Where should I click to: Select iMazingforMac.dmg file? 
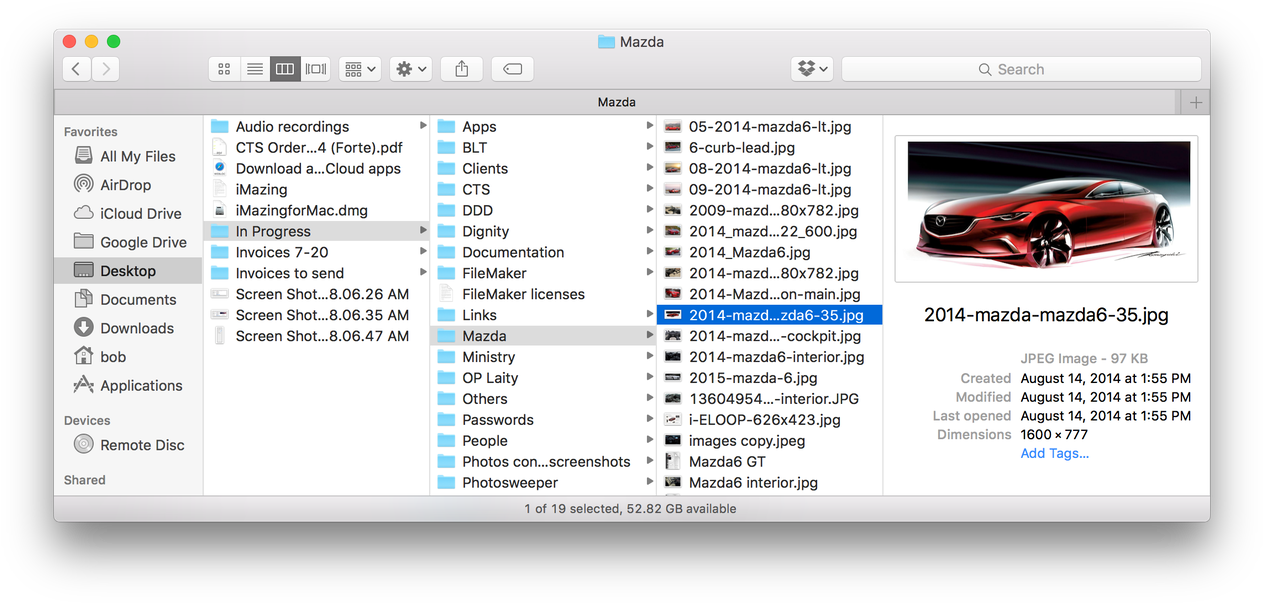[317, 210]
